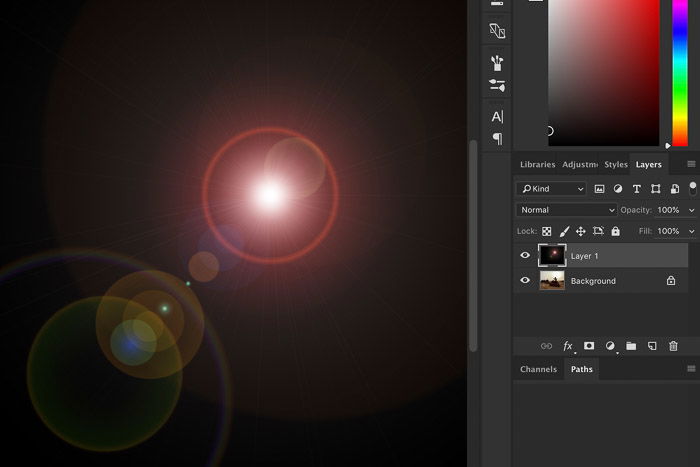The image size is (700, 467).
Task: Open the Brush Settings panel icon
Action: (x=497, y=63)
